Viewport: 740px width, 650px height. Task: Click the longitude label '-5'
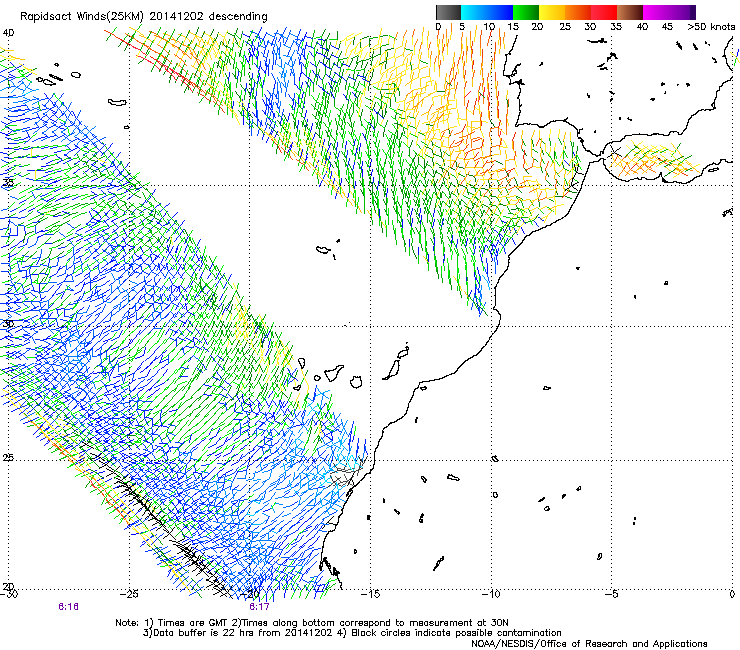tap(611, 594)
